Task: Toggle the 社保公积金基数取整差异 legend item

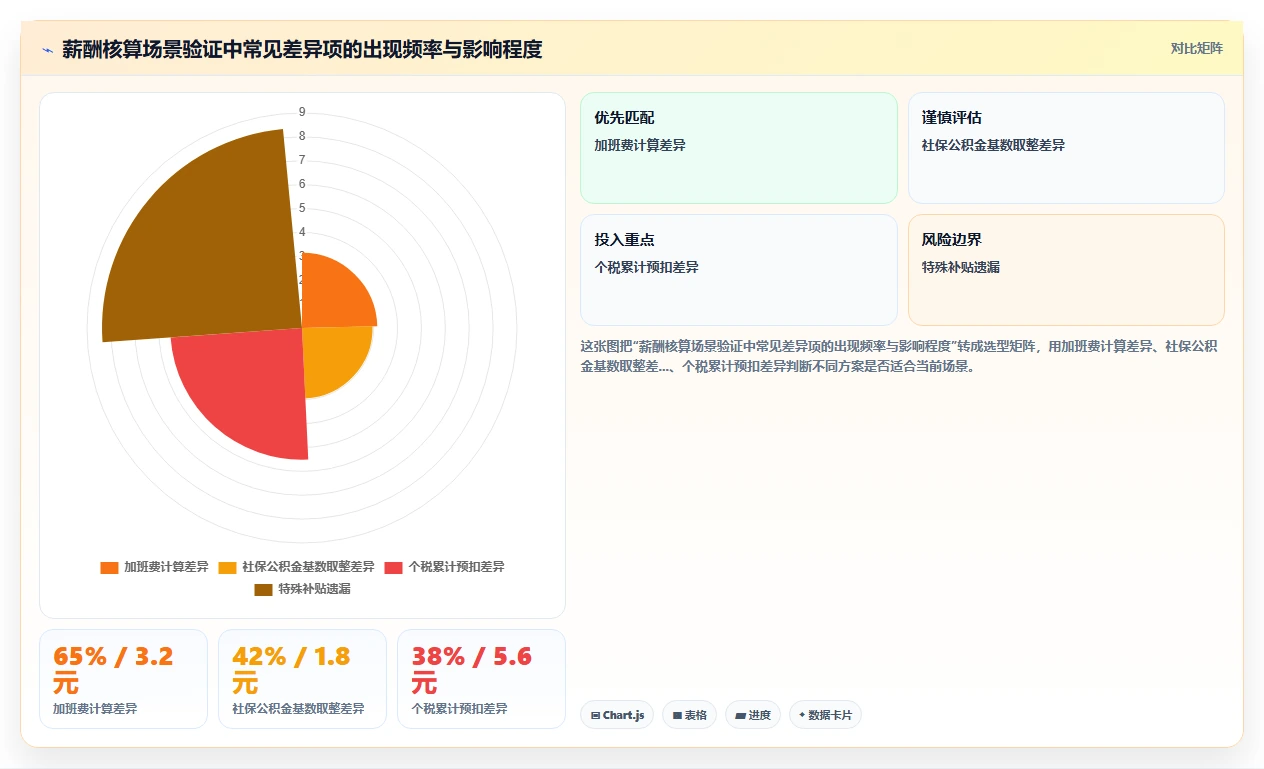Action: coord(296,567)
